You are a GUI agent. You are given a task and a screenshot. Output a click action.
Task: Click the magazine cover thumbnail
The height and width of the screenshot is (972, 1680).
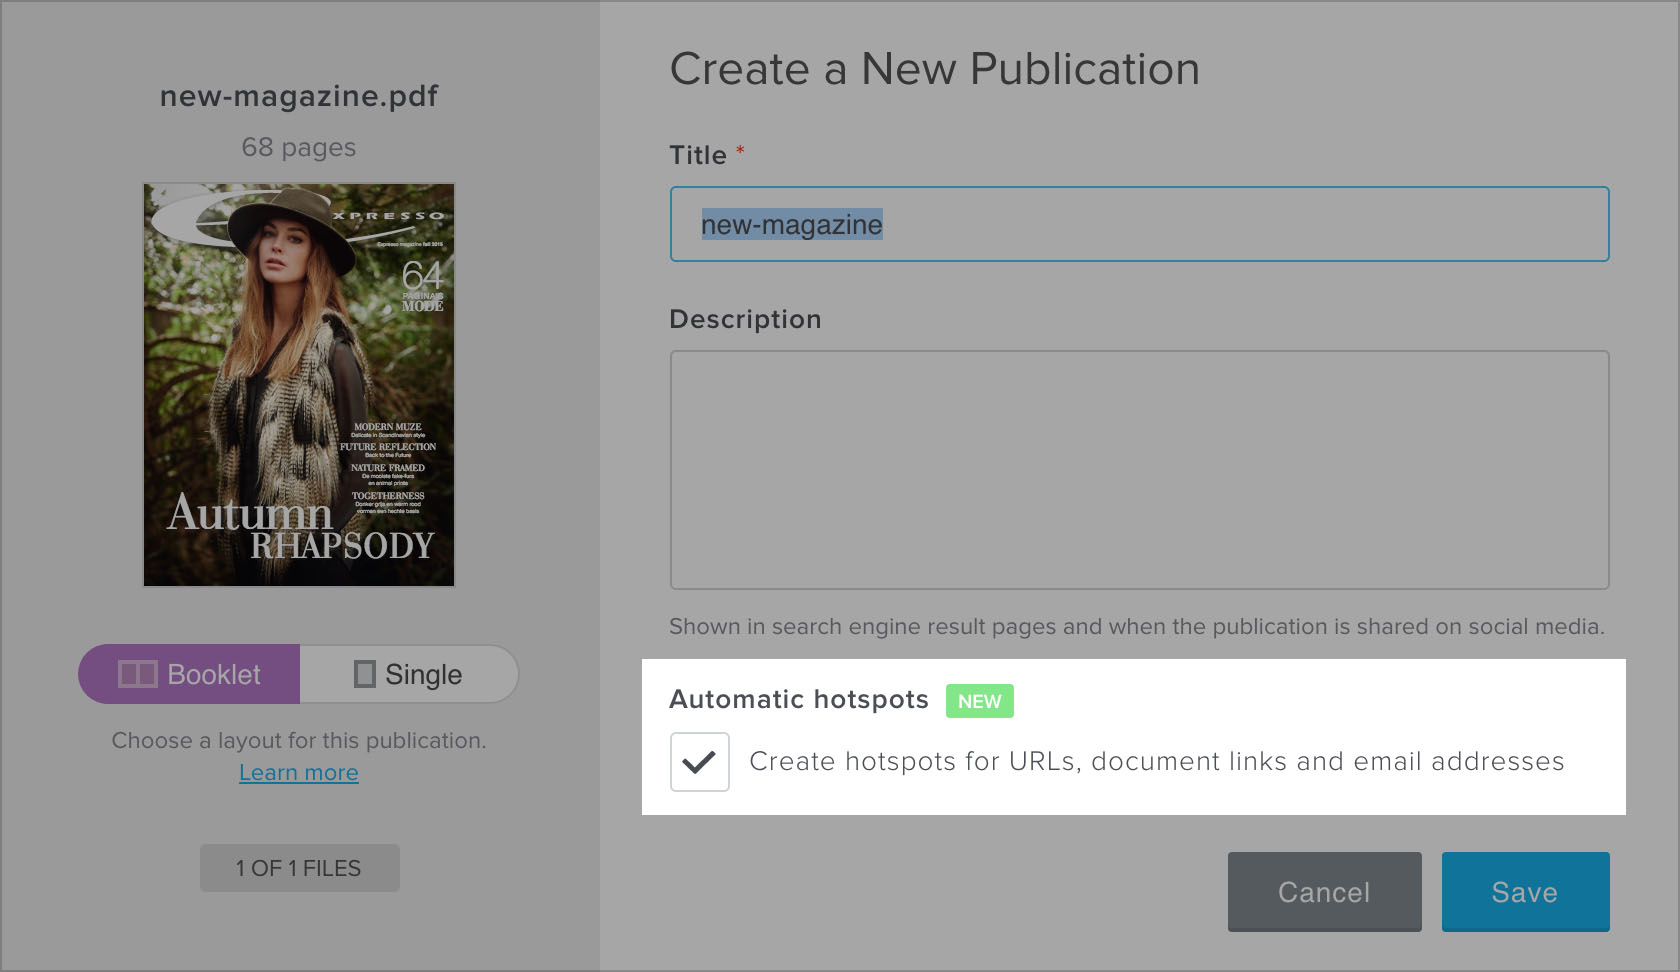[x=298, y=383]
